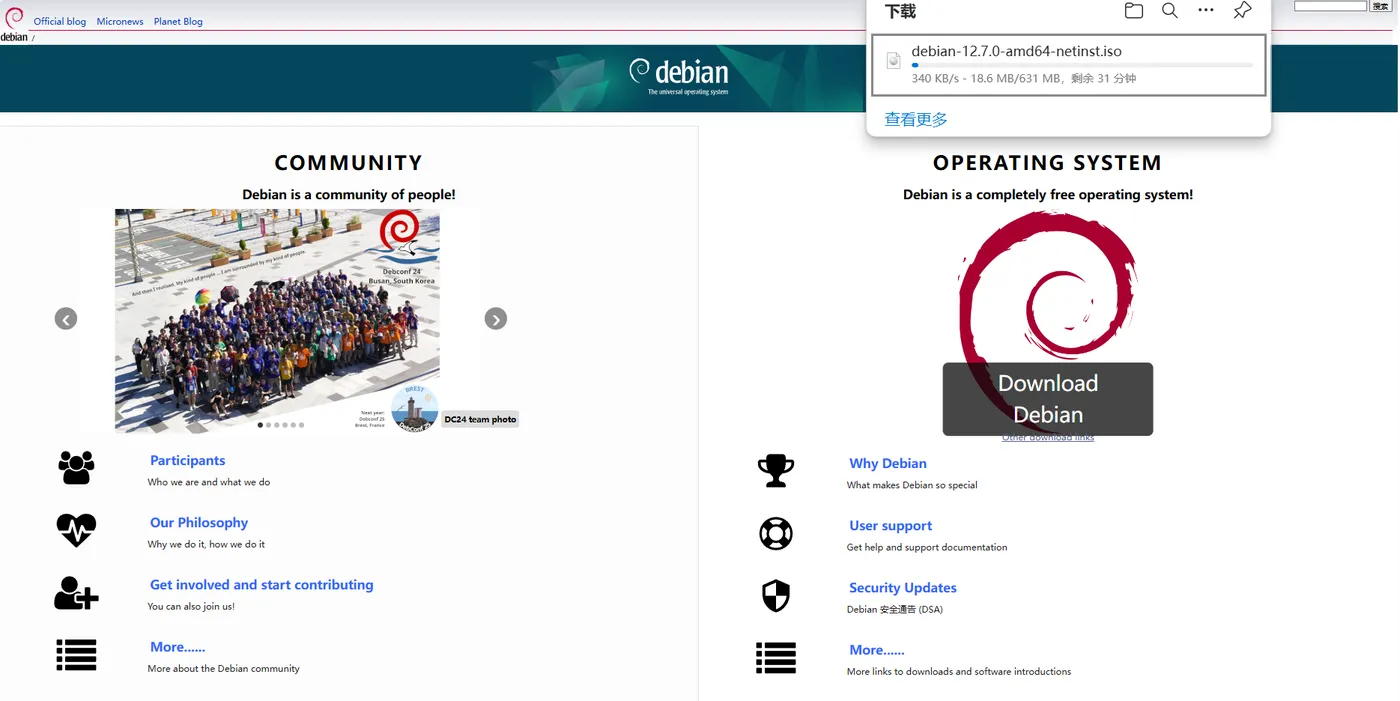The height and width of the screenshot is (701, 1400).
Task: Click the 搜索 search button
Action: (x=1380, y=6)
